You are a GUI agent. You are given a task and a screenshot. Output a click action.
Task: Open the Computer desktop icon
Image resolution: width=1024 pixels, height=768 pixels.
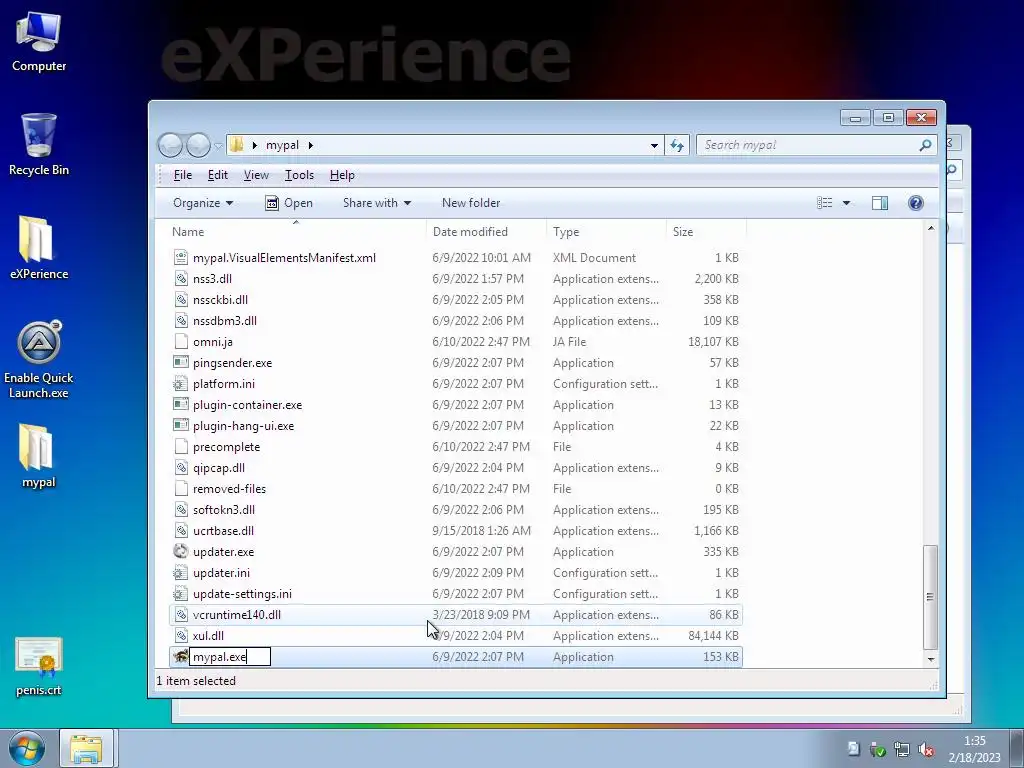[39, 42]
